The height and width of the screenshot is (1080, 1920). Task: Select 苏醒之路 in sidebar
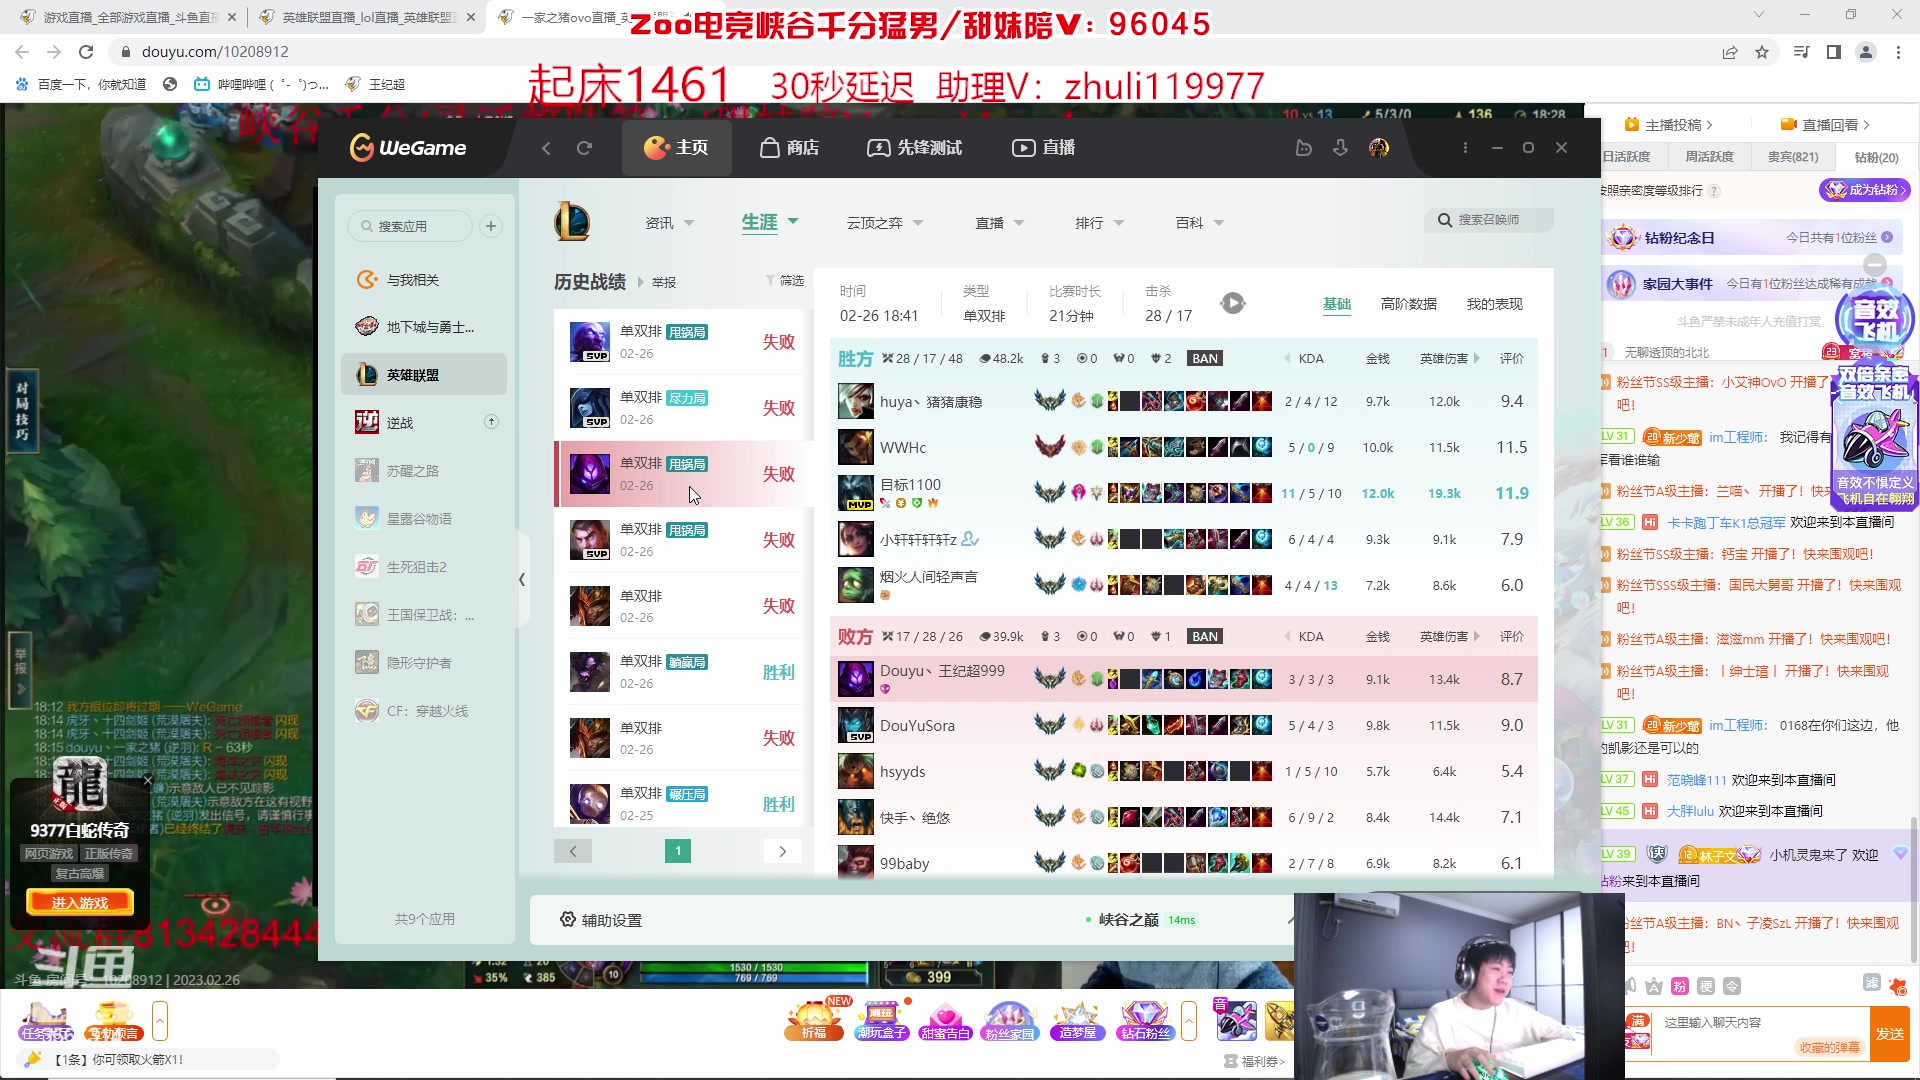423,471
